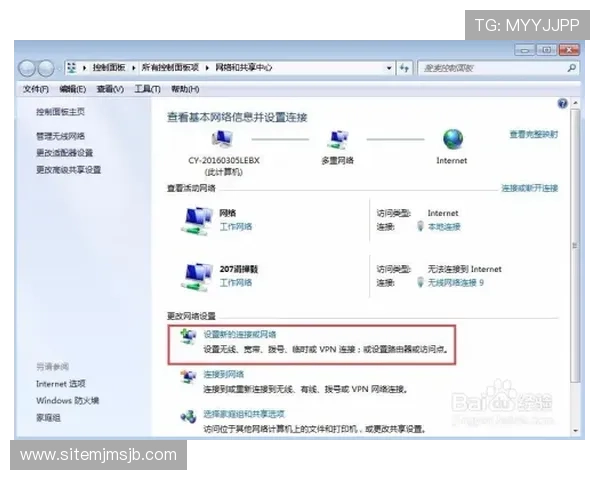This screenshot has height=480, width=600.
Task: Open Internet 选项 in sidebar
Action: coord(60,384)
